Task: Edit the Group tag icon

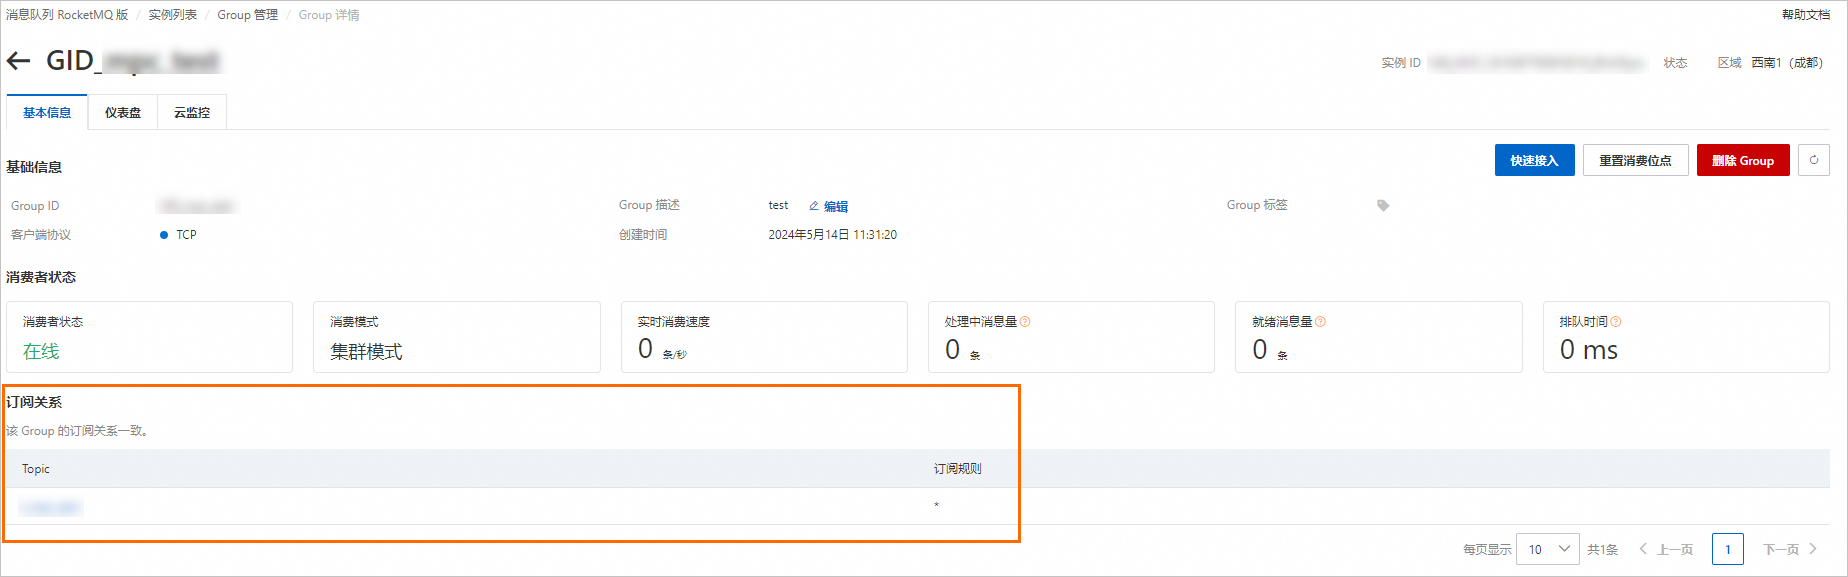Action: [x=1383, y=205]
